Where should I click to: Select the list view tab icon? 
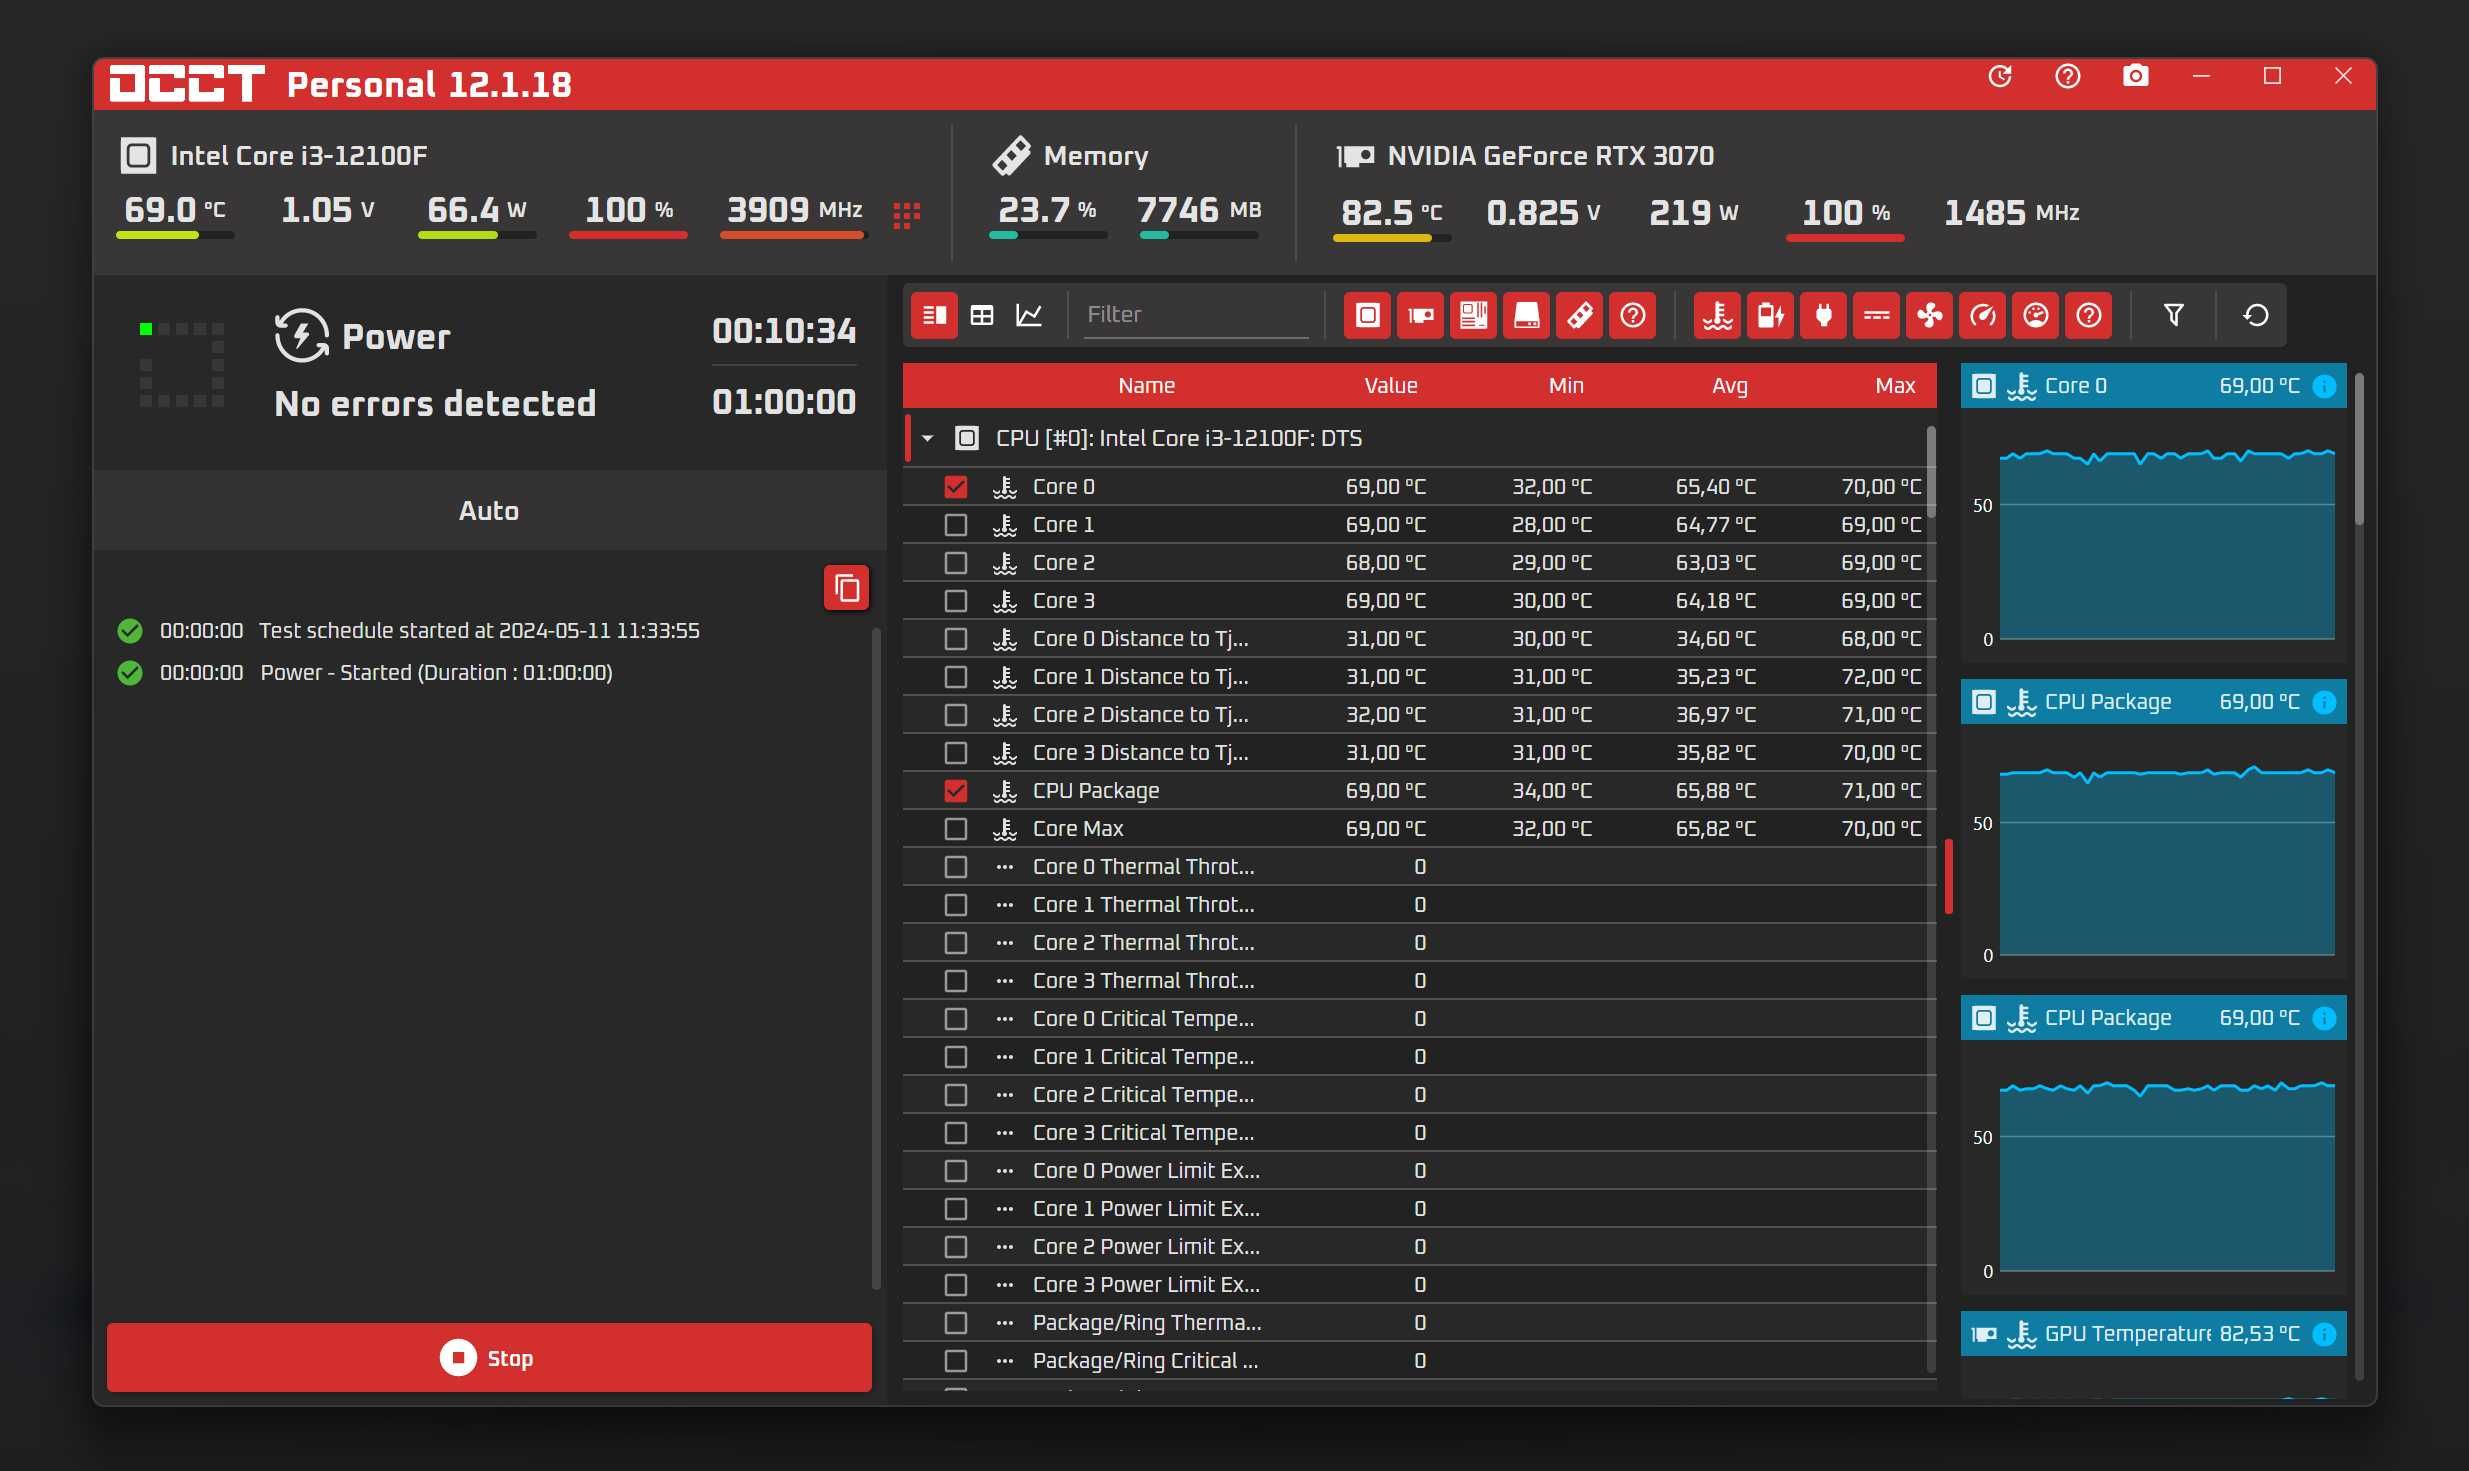pos(932,313)
